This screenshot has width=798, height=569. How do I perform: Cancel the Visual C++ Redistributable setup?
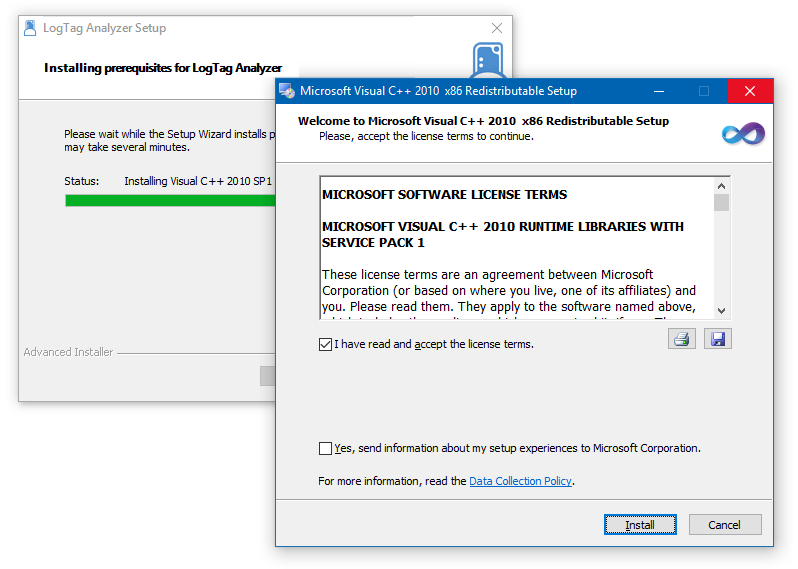725,525
